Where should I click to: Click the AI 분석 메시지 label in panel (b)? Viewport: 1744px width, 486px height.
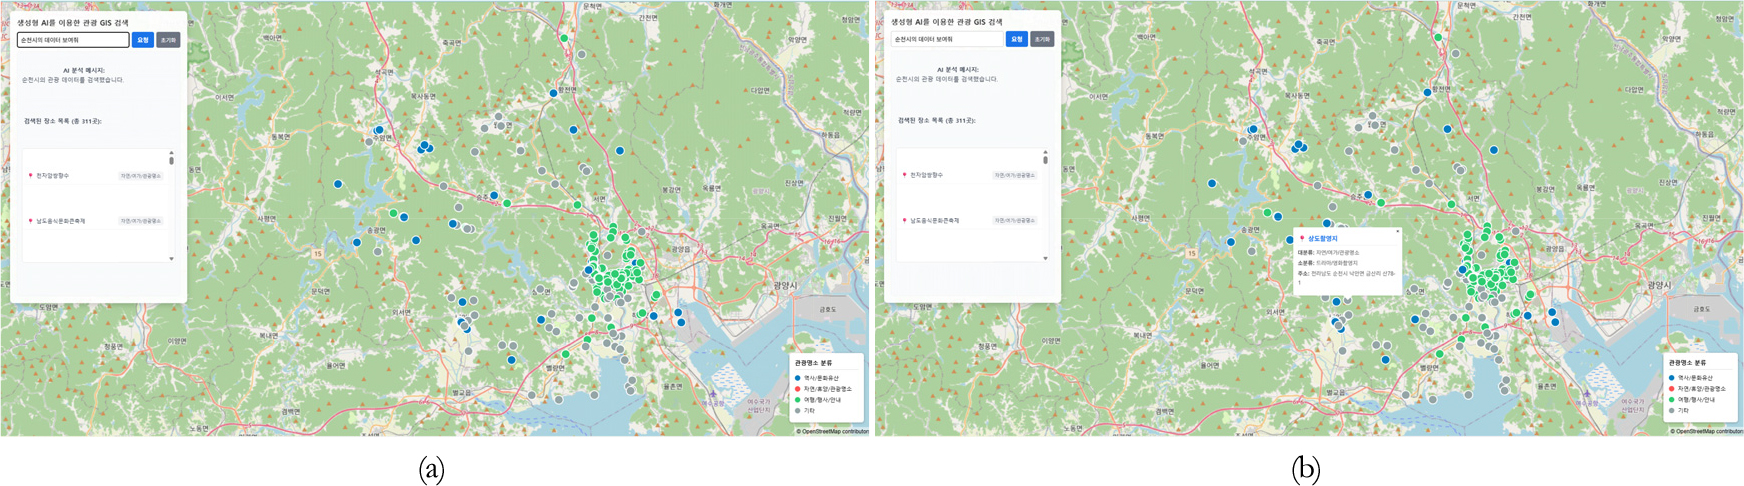tap(957, 70)
